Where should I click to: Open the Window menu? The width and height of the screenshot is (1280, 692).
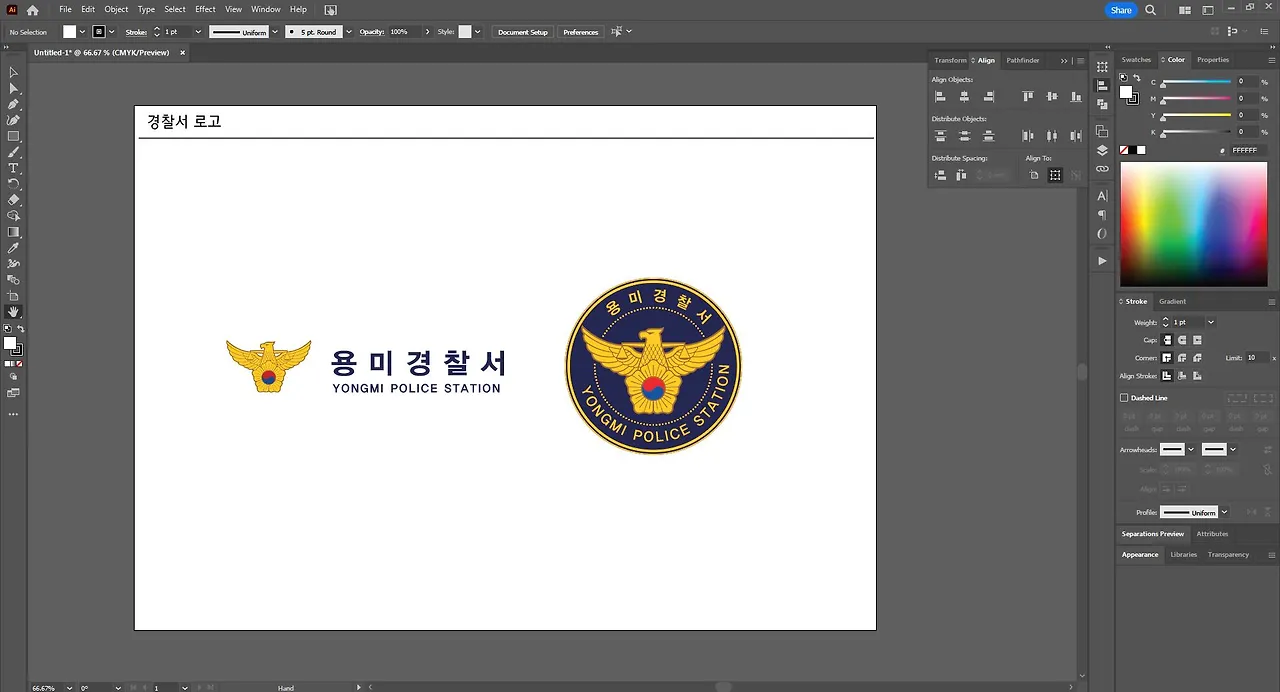pyautogui.click(x=265, y=9)
